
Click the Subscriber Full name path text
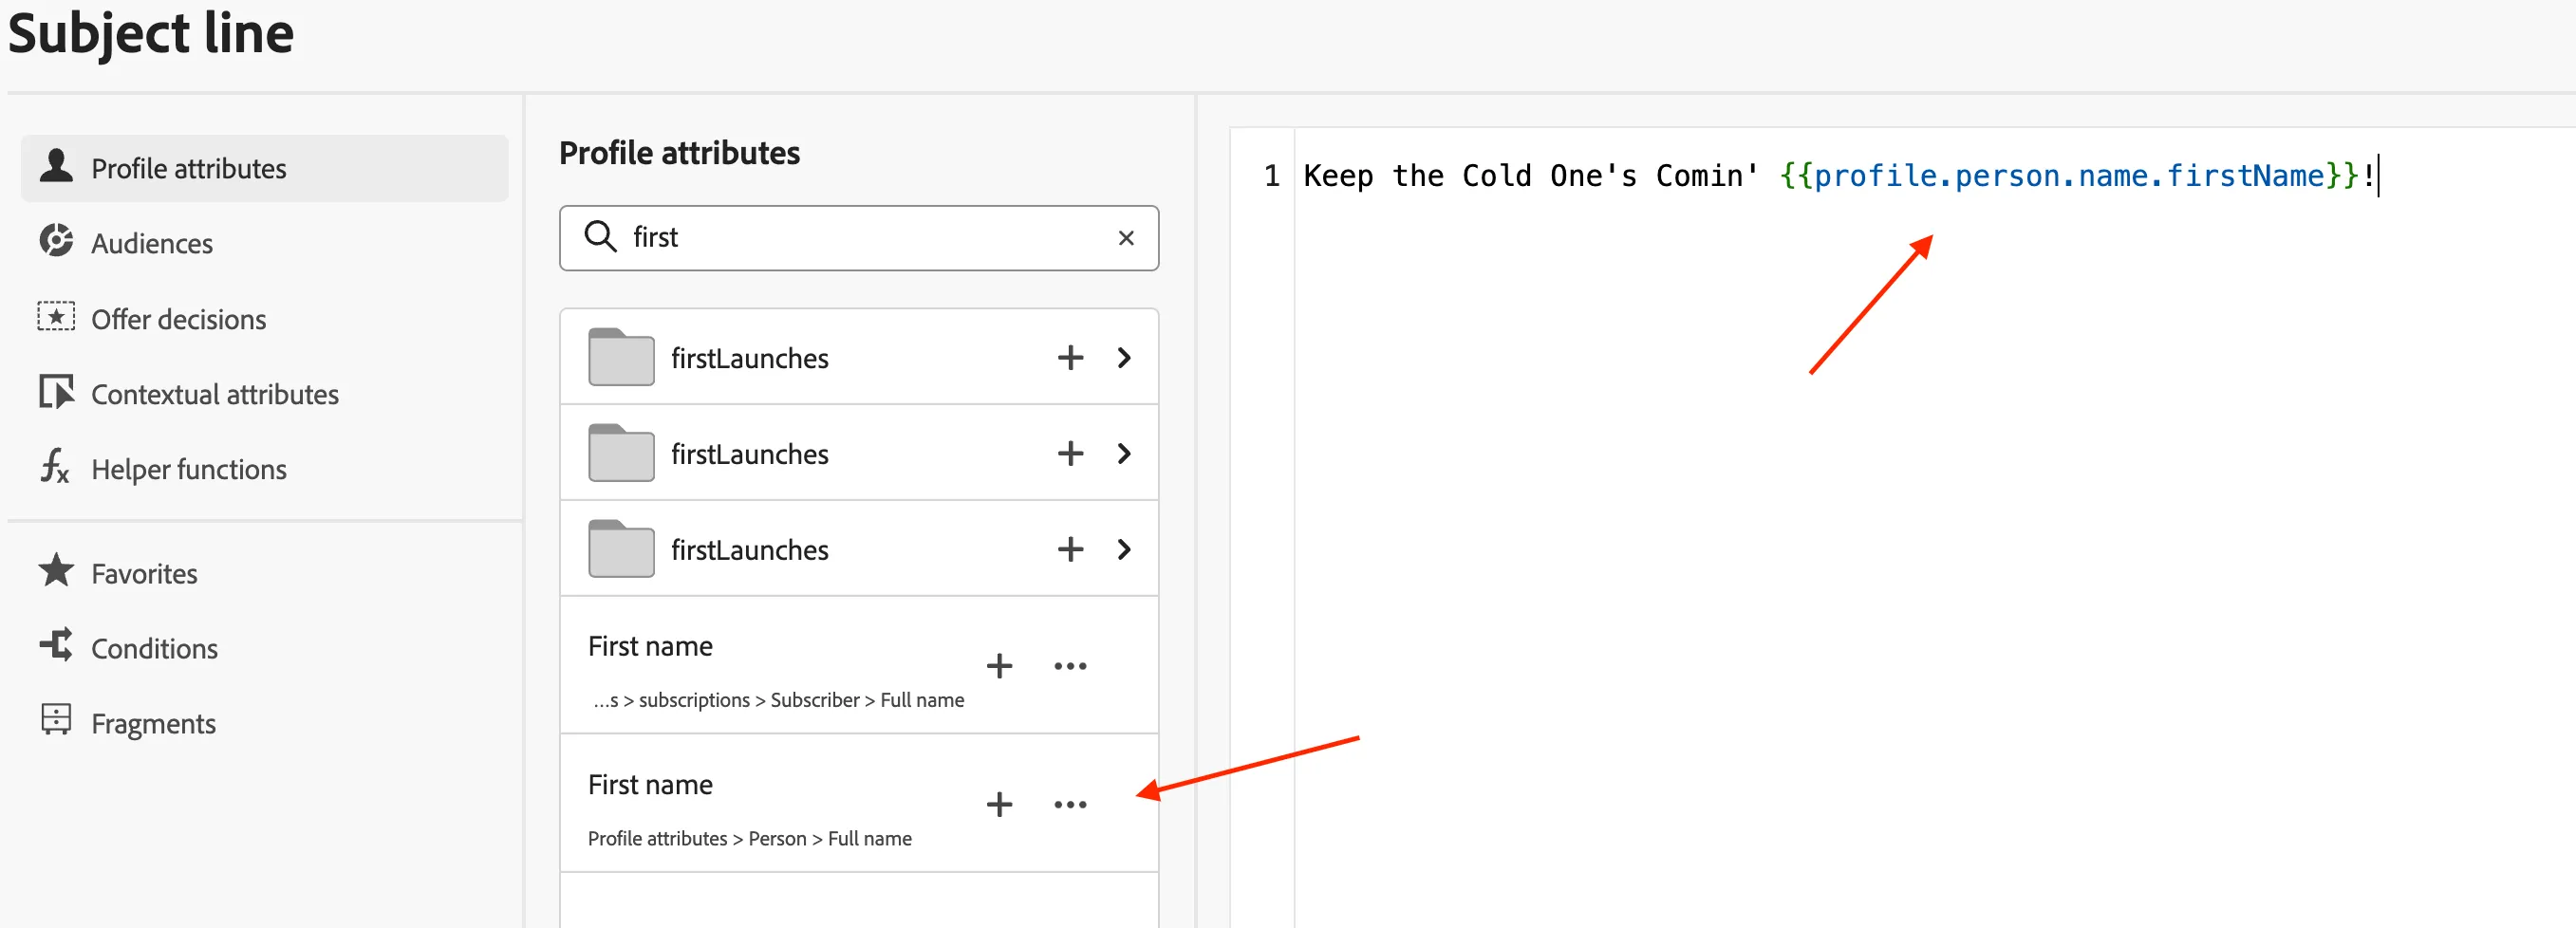click(x=778, y=700)
